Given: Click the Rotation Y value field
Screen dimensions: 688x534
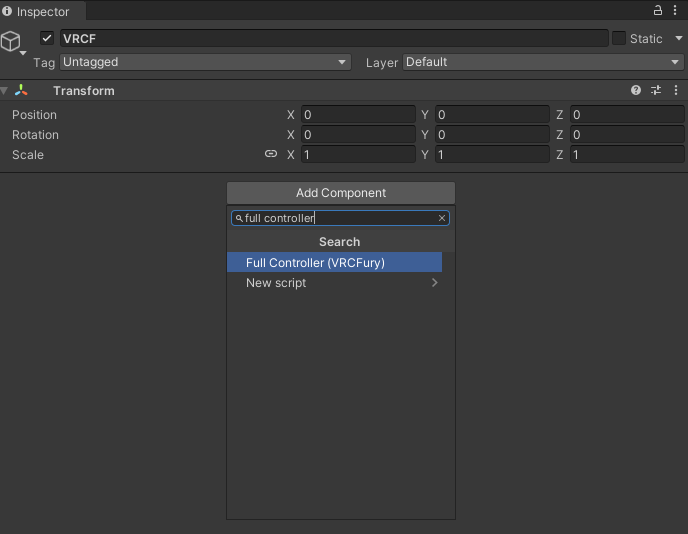Looking at the screenshot, I should tap(492, 135).
